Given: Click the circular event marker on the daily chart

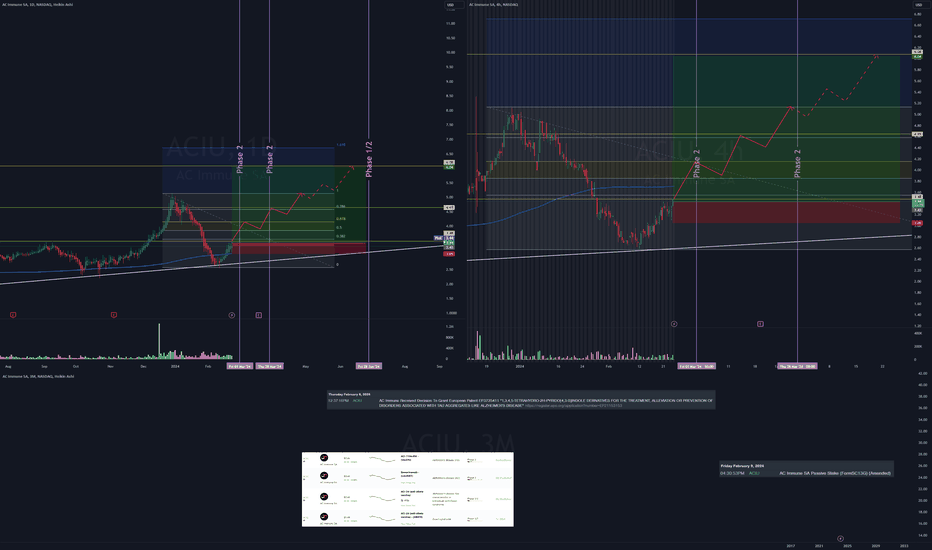Looking at the screenshot, I should (x=232, y=315).
